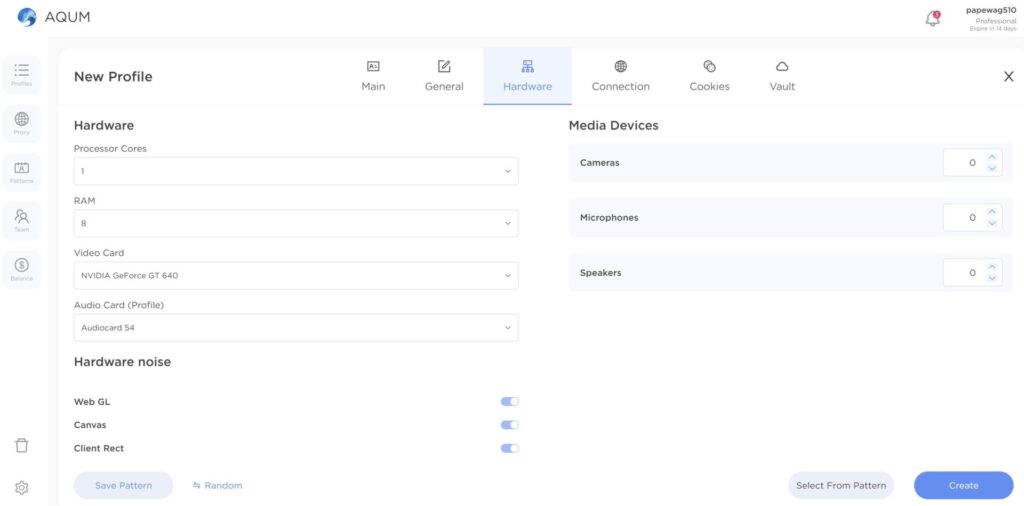Switch to the Connection tab
1024x506 pixels.
point(620,76)
